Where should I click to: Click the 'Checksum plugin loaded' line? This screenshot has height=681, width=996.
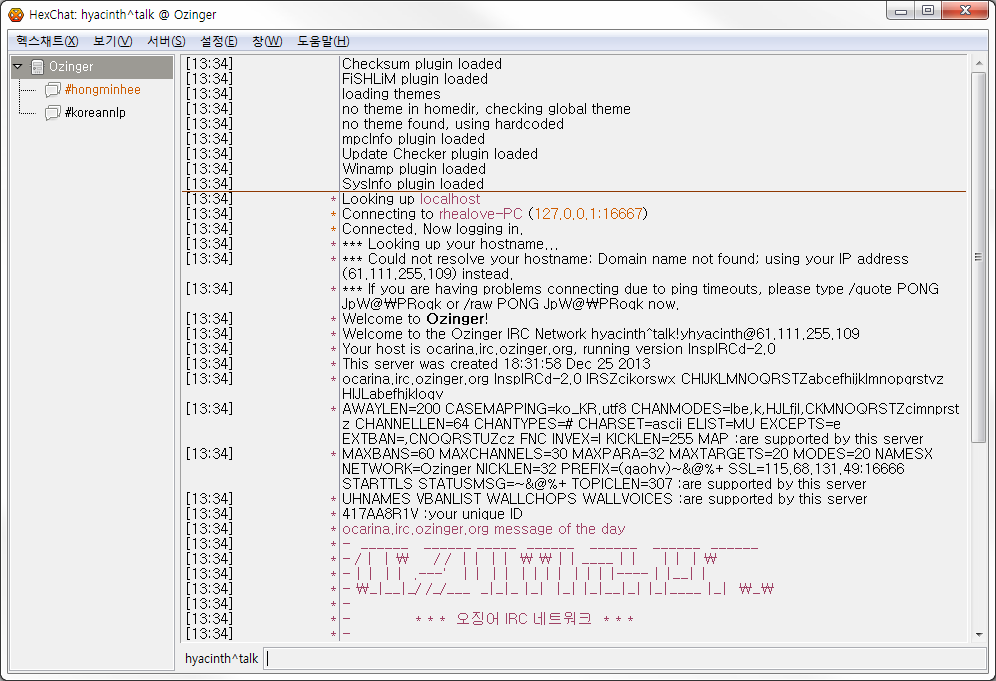(422, 64)
